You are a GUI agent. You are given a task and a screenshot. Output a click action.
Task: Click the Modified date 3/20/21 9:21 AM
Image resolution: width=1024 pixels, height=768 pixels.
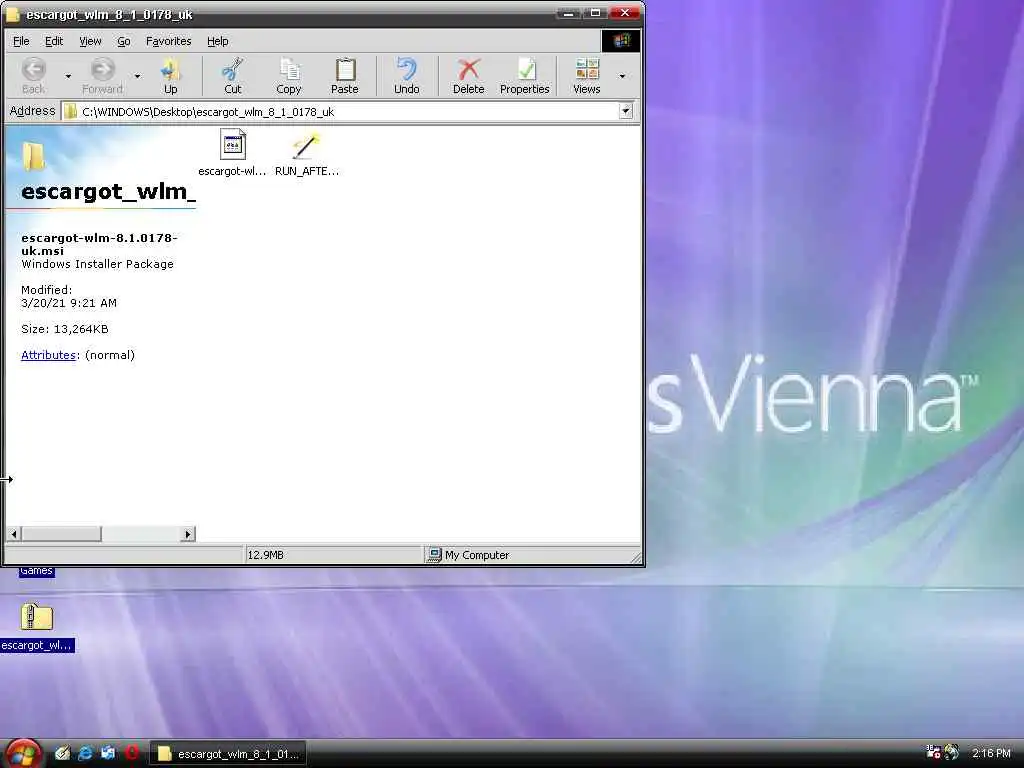69,303
